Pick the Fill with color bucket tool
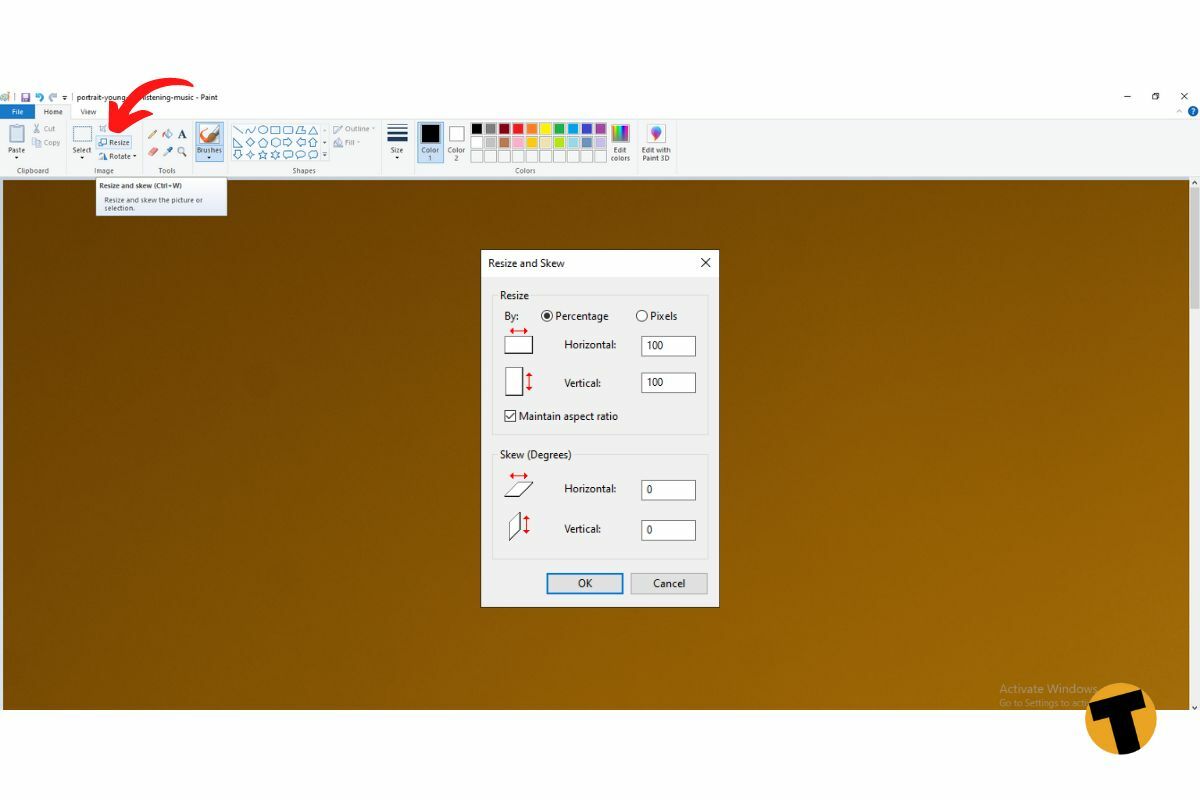1200x800 pixels. click(167, 134)
